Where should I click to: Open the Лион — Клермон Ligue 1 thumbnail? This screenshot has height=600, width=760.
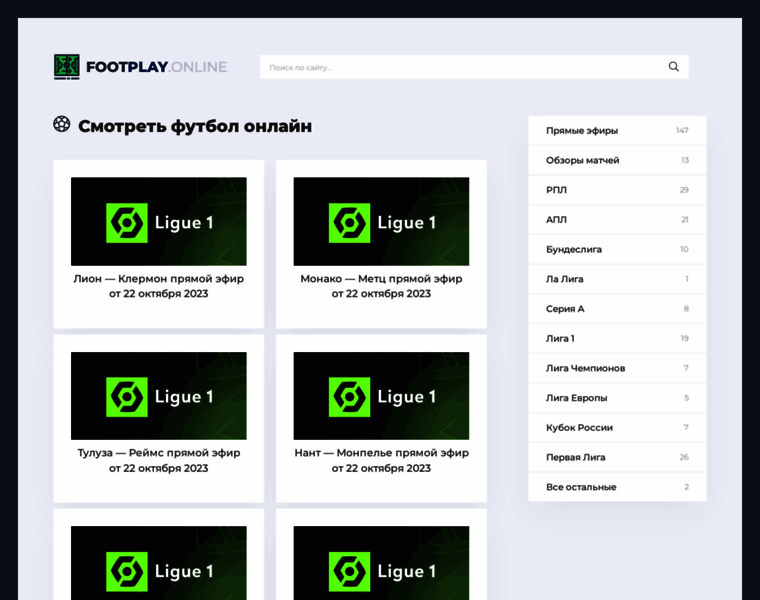tap(158, 221)
